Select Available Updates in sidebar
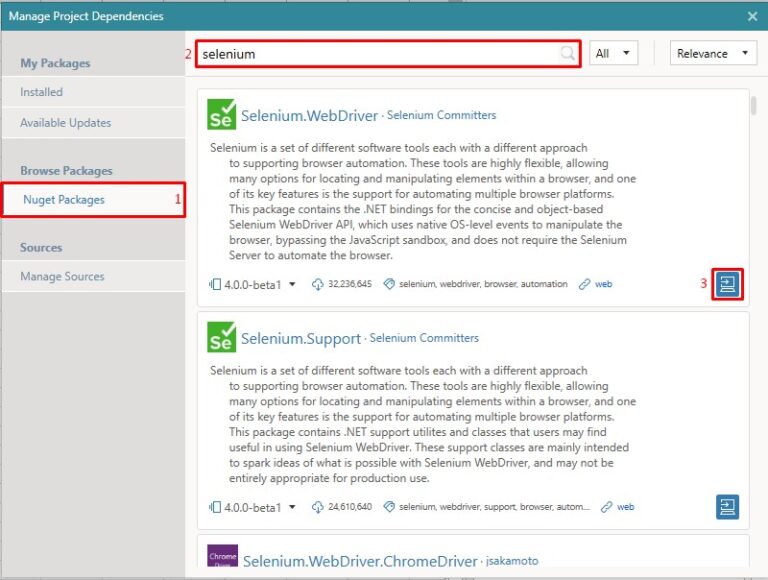The width and height of the screenshot is (768, 580). click(x=93, y=122)
